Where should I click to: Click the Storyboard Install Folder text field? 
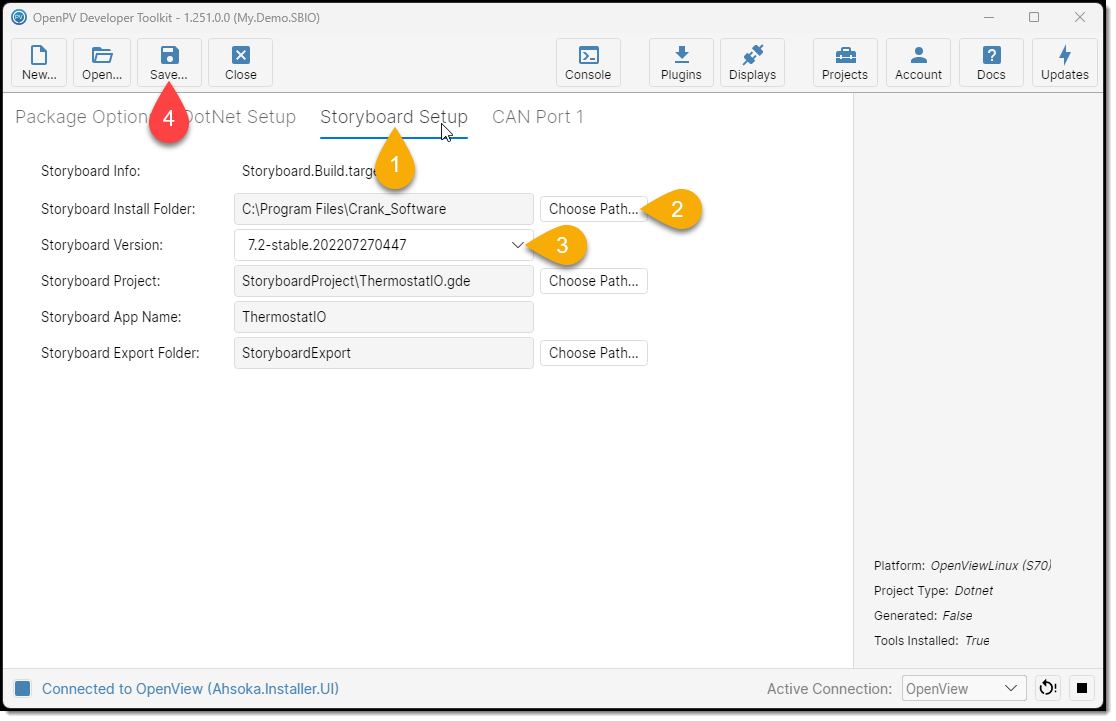pos(384,209)
